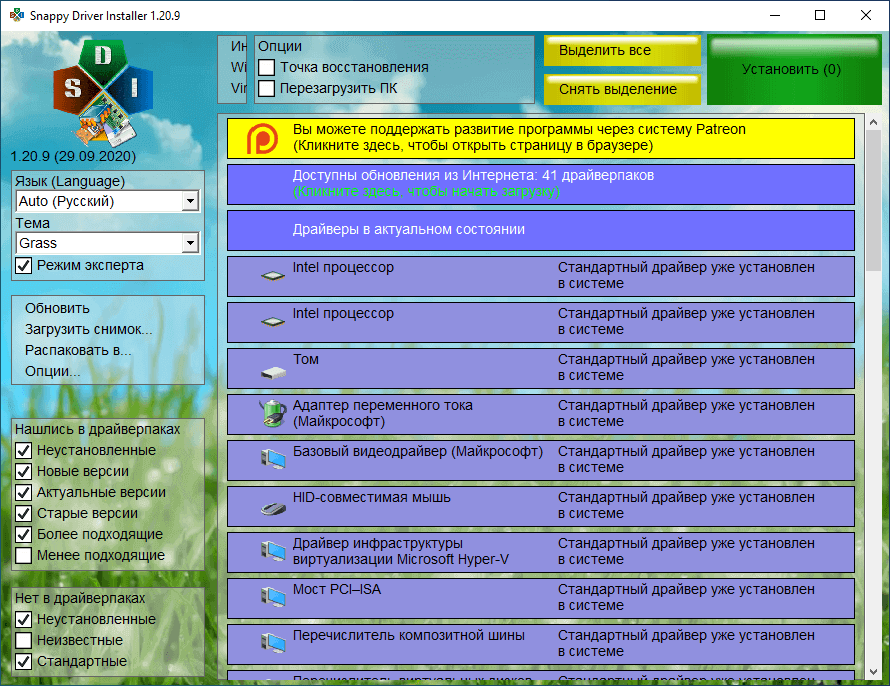This screenshot has height=686, width=890.
Task: Click the Выделить все button
Action: (x=622, y=50)
